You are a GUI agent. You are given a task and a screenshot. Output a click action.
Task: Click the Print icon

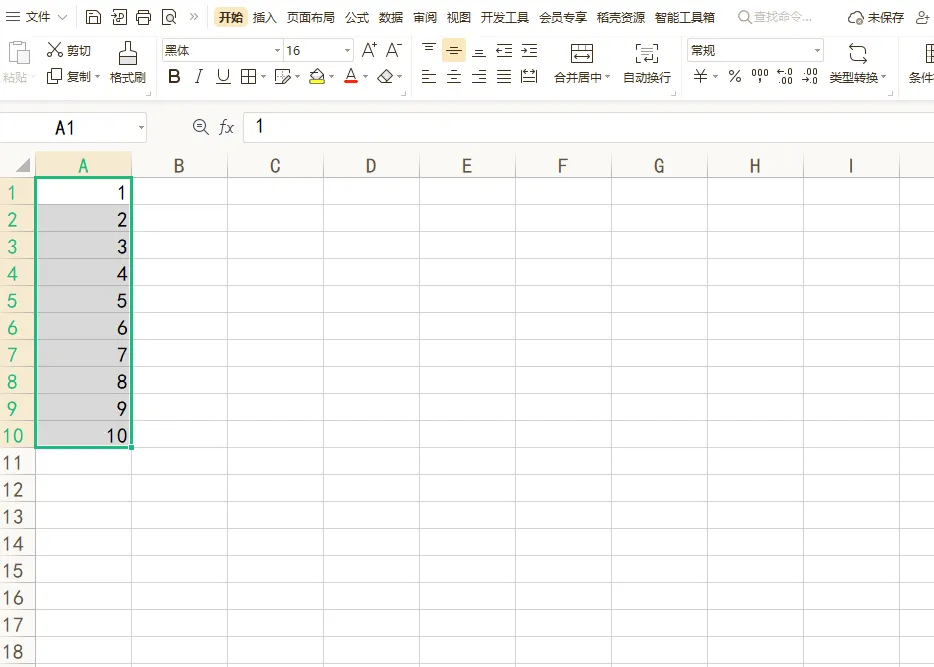144,17
